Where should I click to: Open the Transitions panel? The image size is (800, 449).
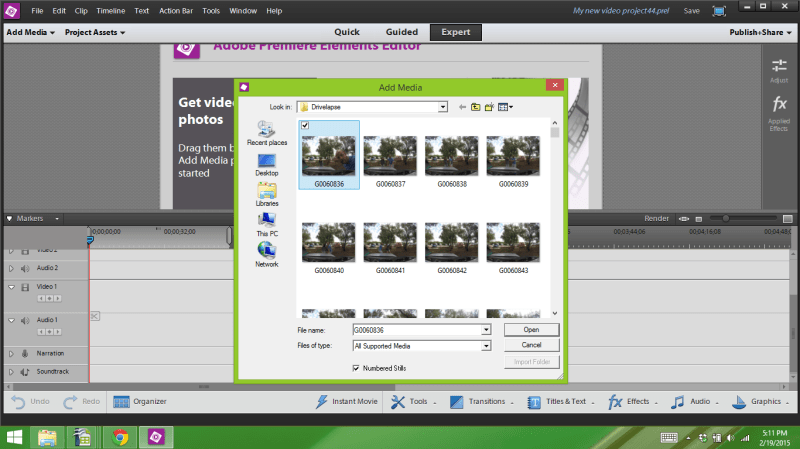click(x=482, y=402)
